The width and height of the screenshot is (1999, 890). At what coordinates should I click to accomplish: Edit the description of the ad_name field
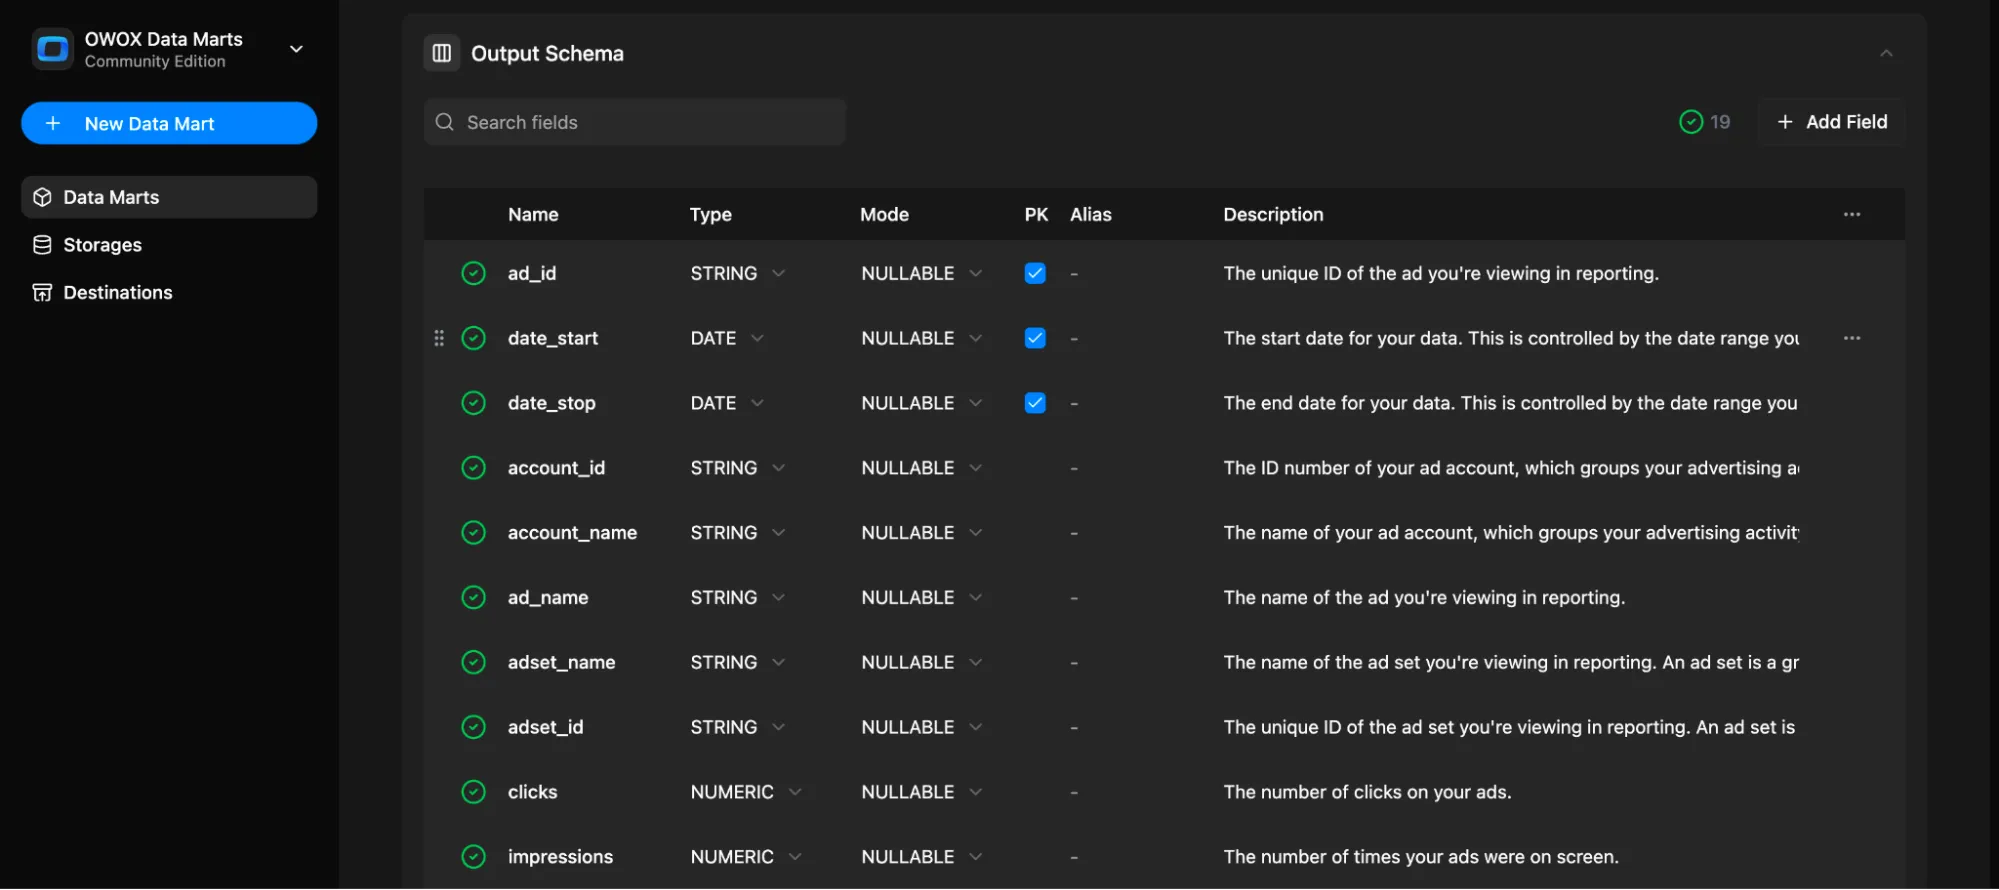click(x=1424, y=597)
